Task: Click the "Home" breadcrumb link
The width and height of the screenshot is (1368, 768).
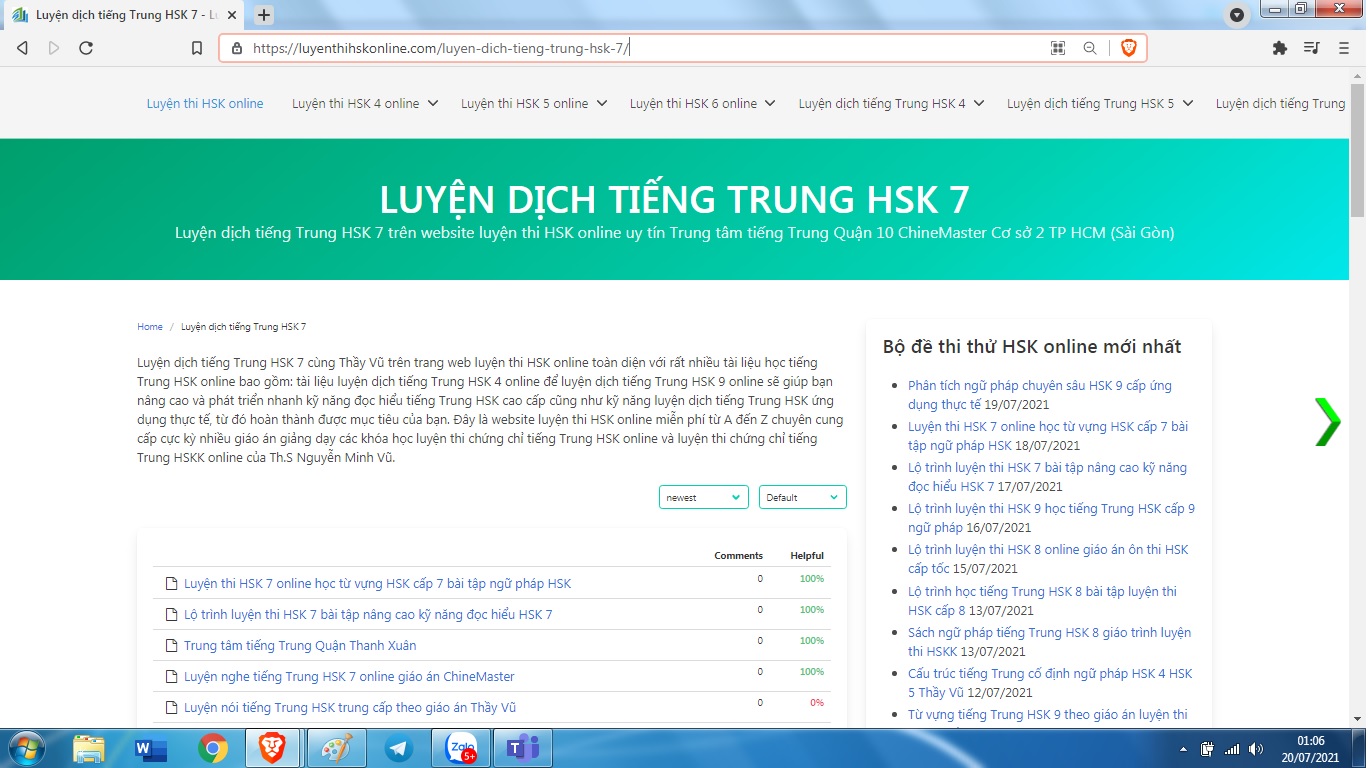Action: tap(150, 327)
